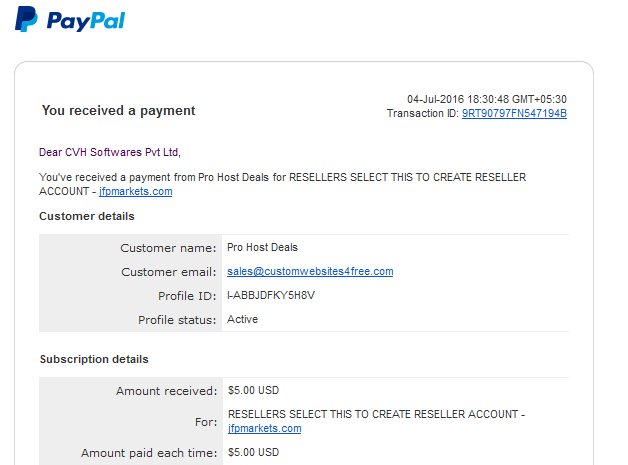Click the PayPal wordmark text logo
This screenshot has height=465, width=628.
coord(86,21)
